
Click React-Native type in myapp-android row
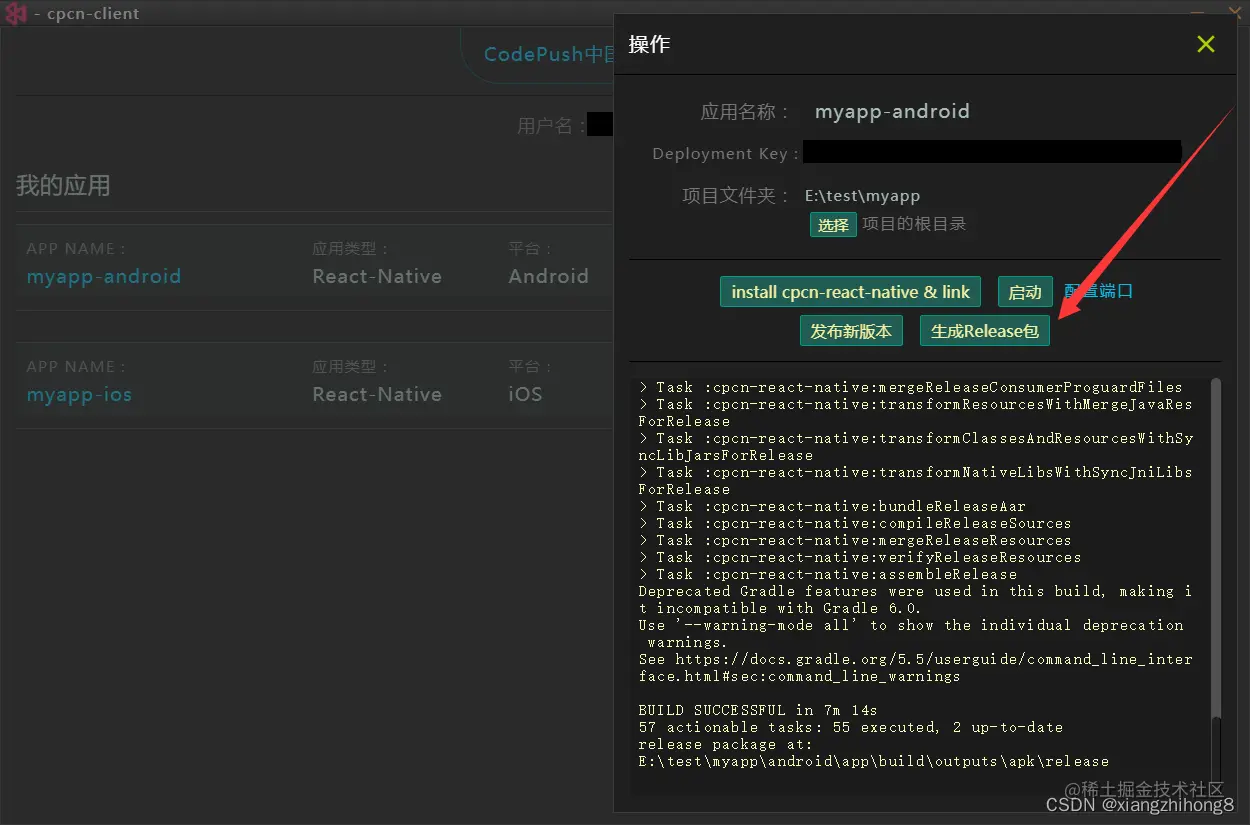[x=377, y=276]
